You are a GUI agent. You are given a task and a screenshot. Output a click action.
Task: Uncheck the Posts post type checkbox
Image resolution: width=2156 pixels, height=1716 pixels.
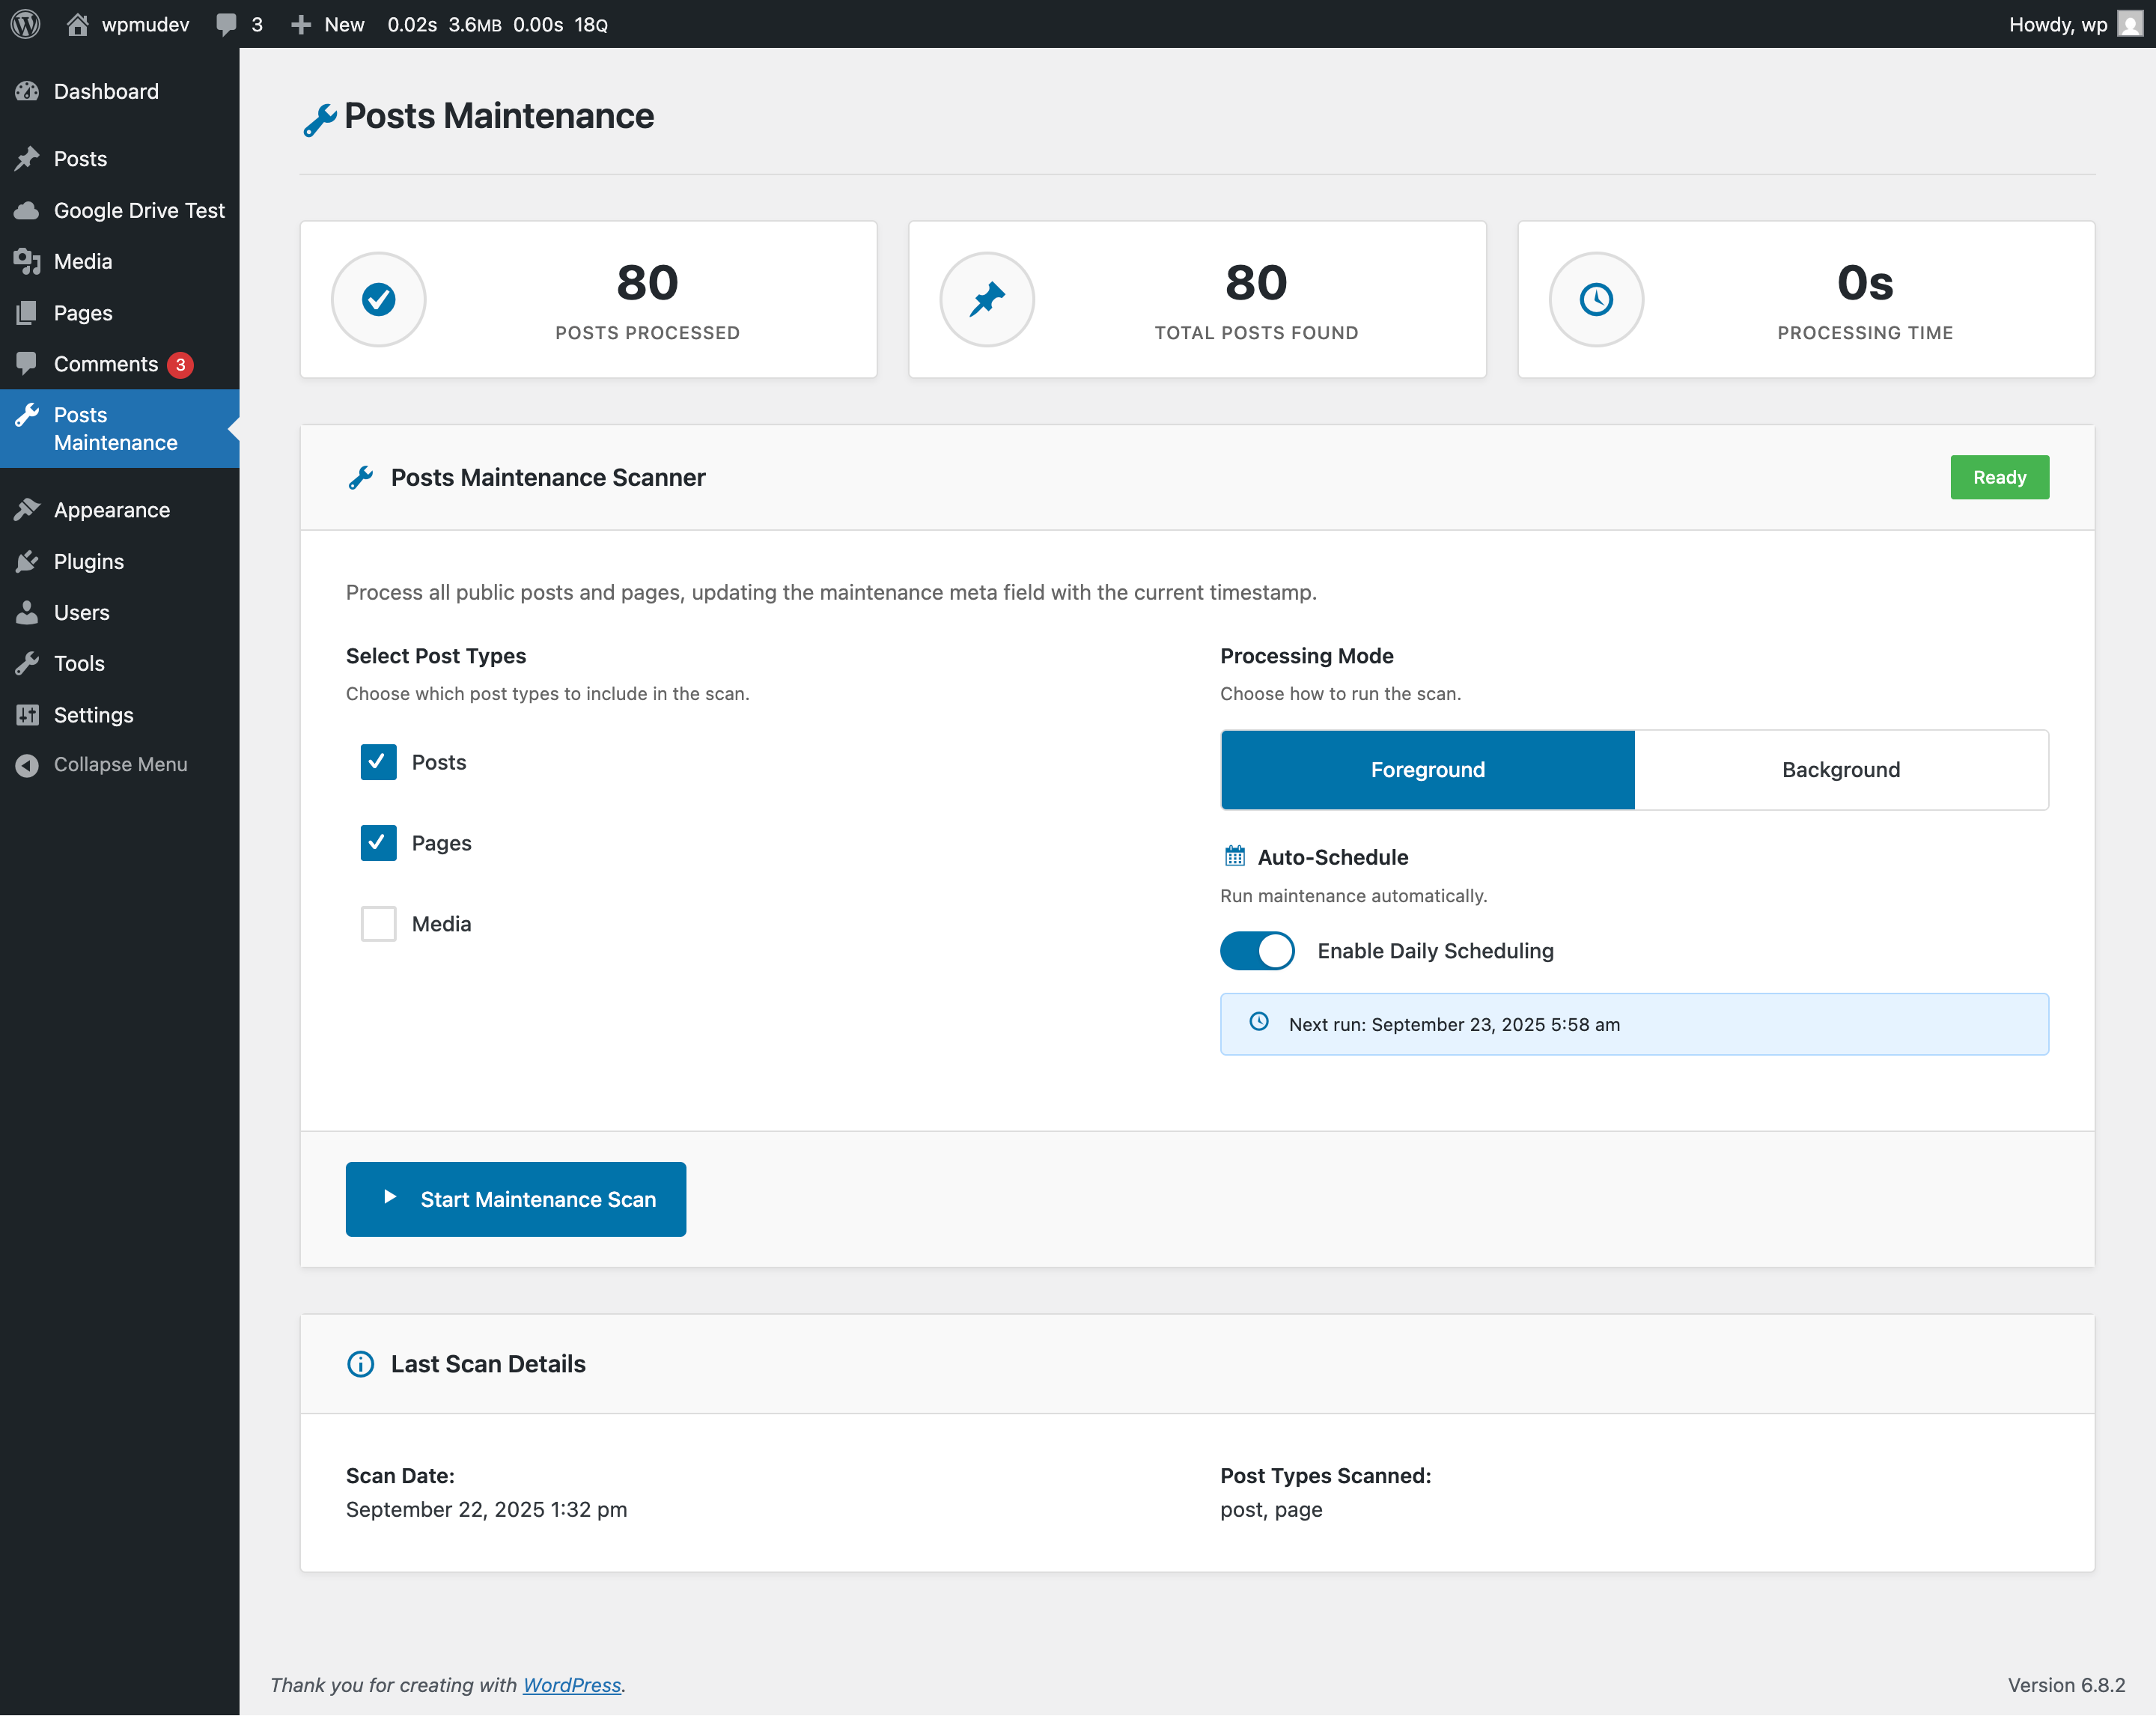click(x=378, y=762)
